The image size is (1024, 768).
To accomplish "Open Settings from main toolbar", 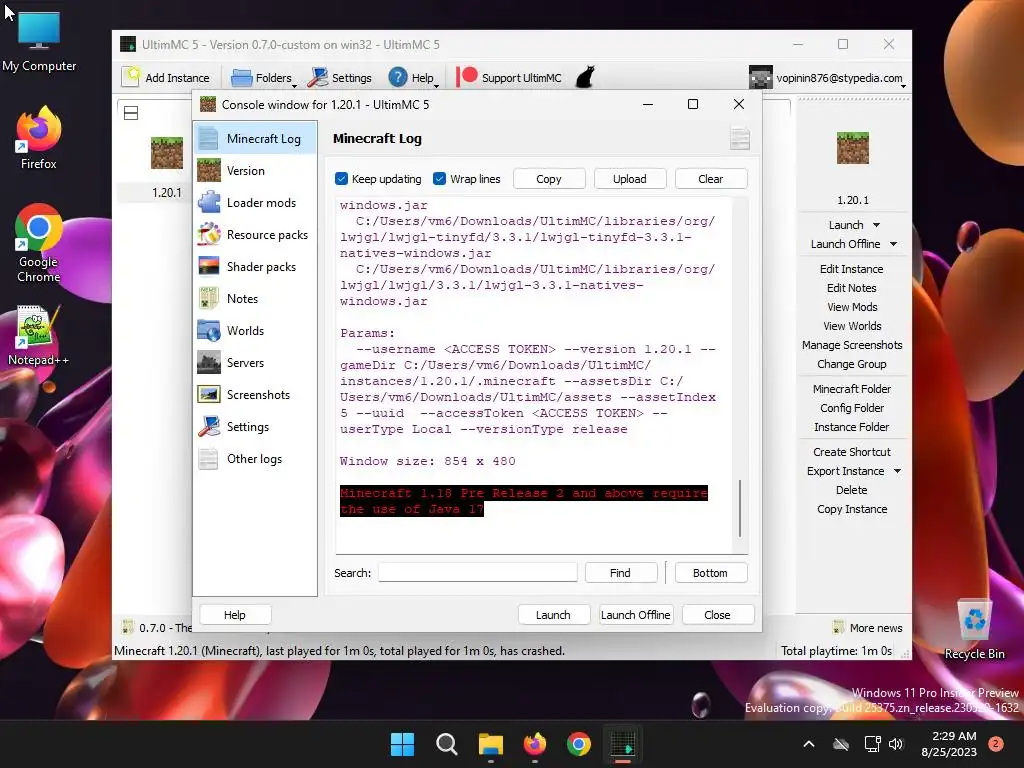I will pyautogui.click(x=340, y=78).
